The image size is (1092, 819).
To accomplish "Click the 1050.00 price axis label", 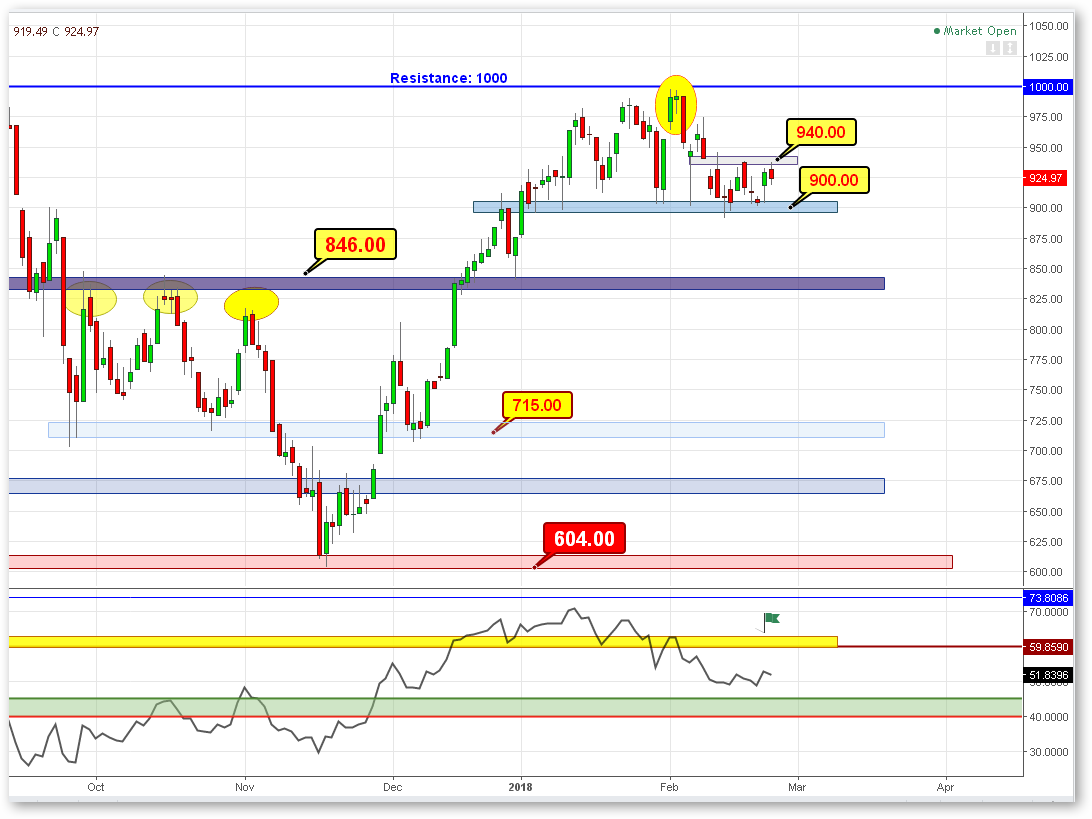I will pos(1049,26).
